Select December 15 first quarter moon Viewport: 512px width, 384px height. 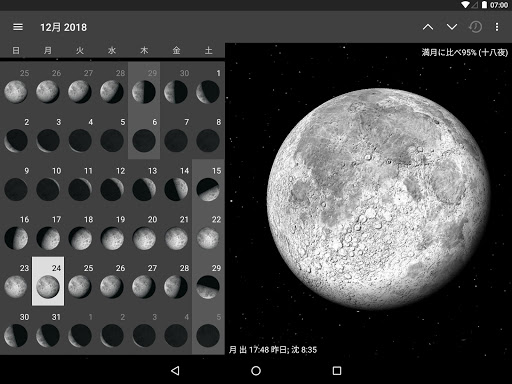click(x=208, y=184)
